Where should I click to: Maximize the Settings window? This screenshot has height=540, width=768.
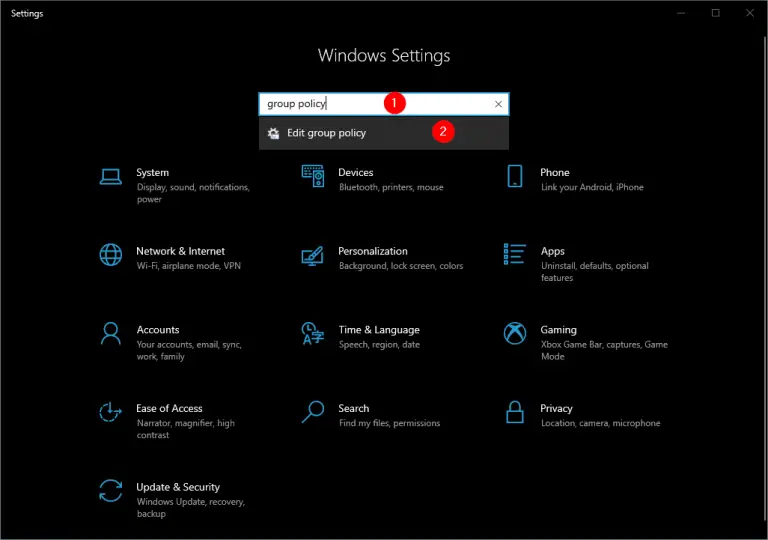click(x=716, y=13)
